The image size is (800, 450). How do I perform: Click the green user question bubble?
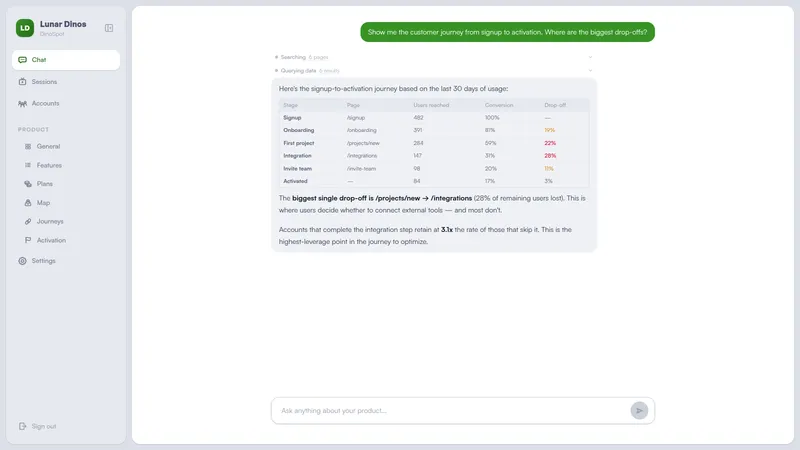point(507,32)
